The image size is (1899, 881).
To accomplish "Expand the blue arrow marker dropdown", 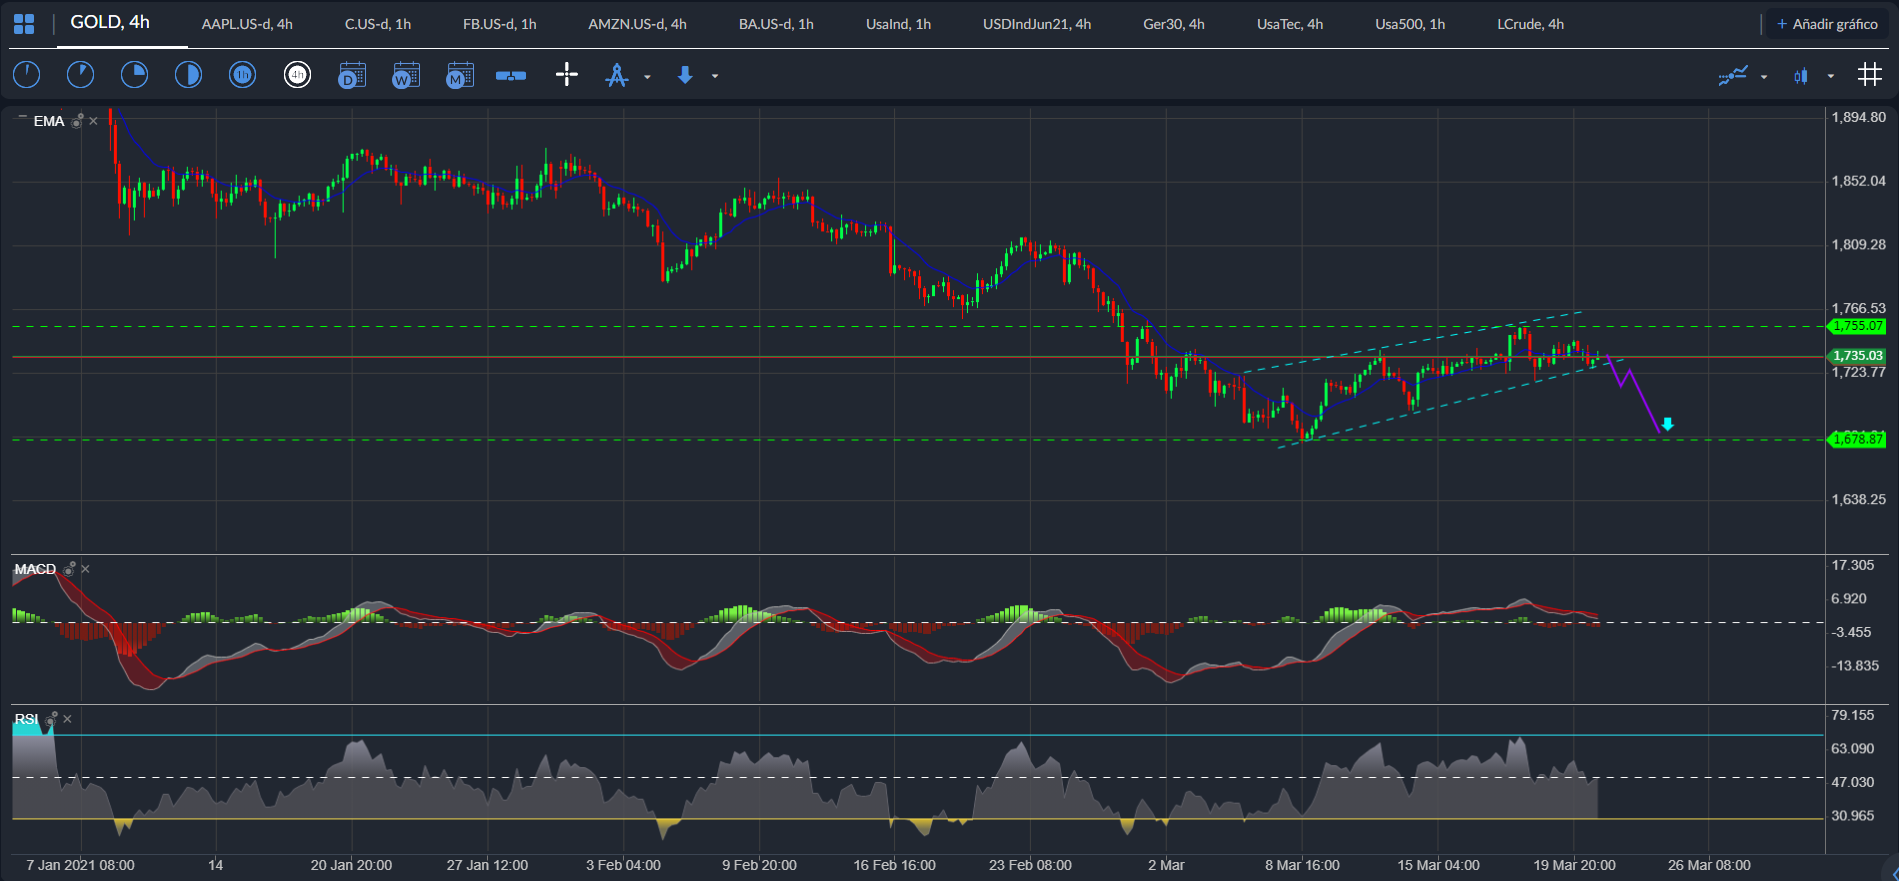I will coord(715,76).
